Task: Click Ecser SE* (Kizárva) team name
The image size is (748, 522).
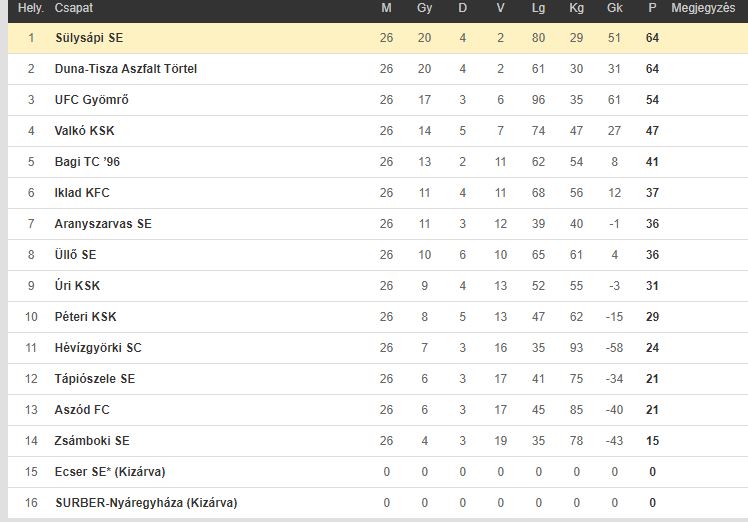Action: 110,472
